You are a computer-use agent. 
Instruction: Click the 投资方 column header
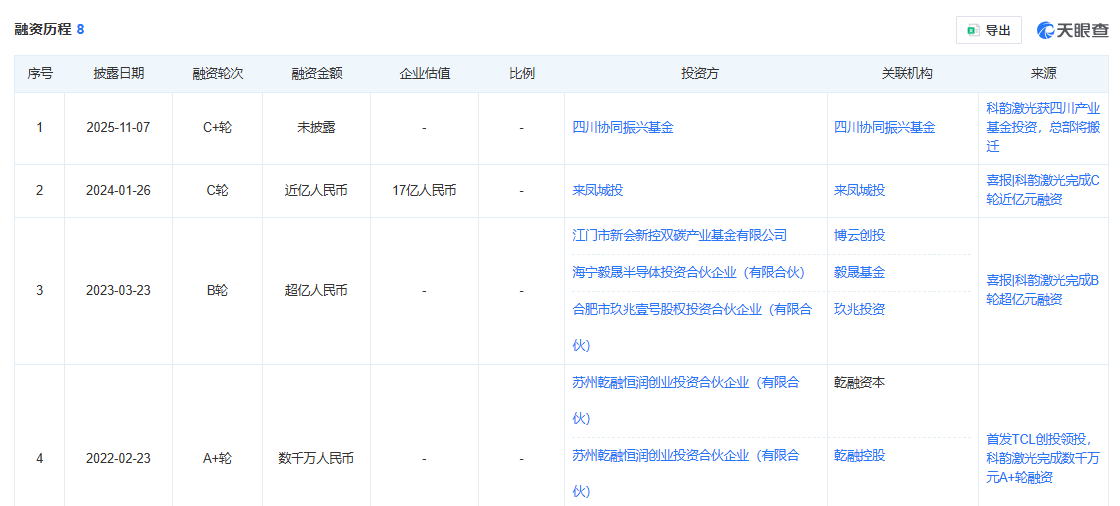click(697, 74)
